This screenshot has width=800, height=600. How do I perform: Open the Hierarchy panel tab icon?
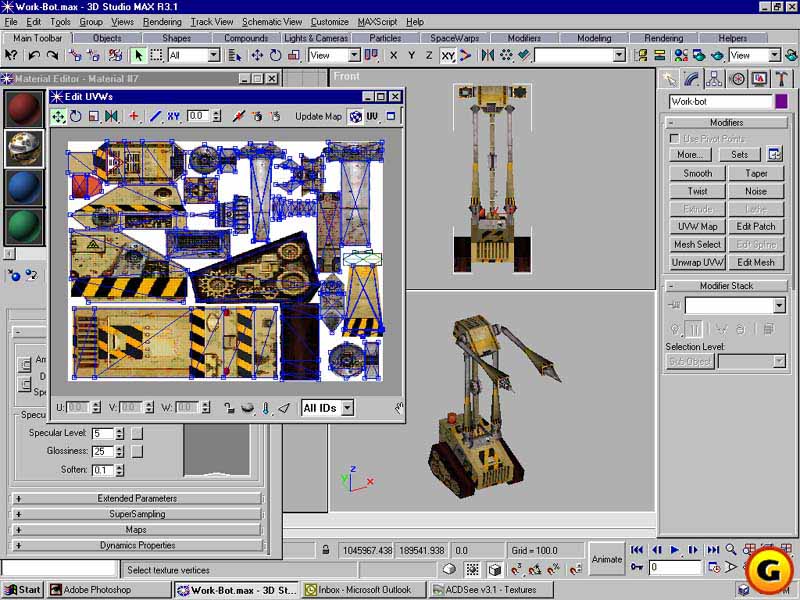714,79
